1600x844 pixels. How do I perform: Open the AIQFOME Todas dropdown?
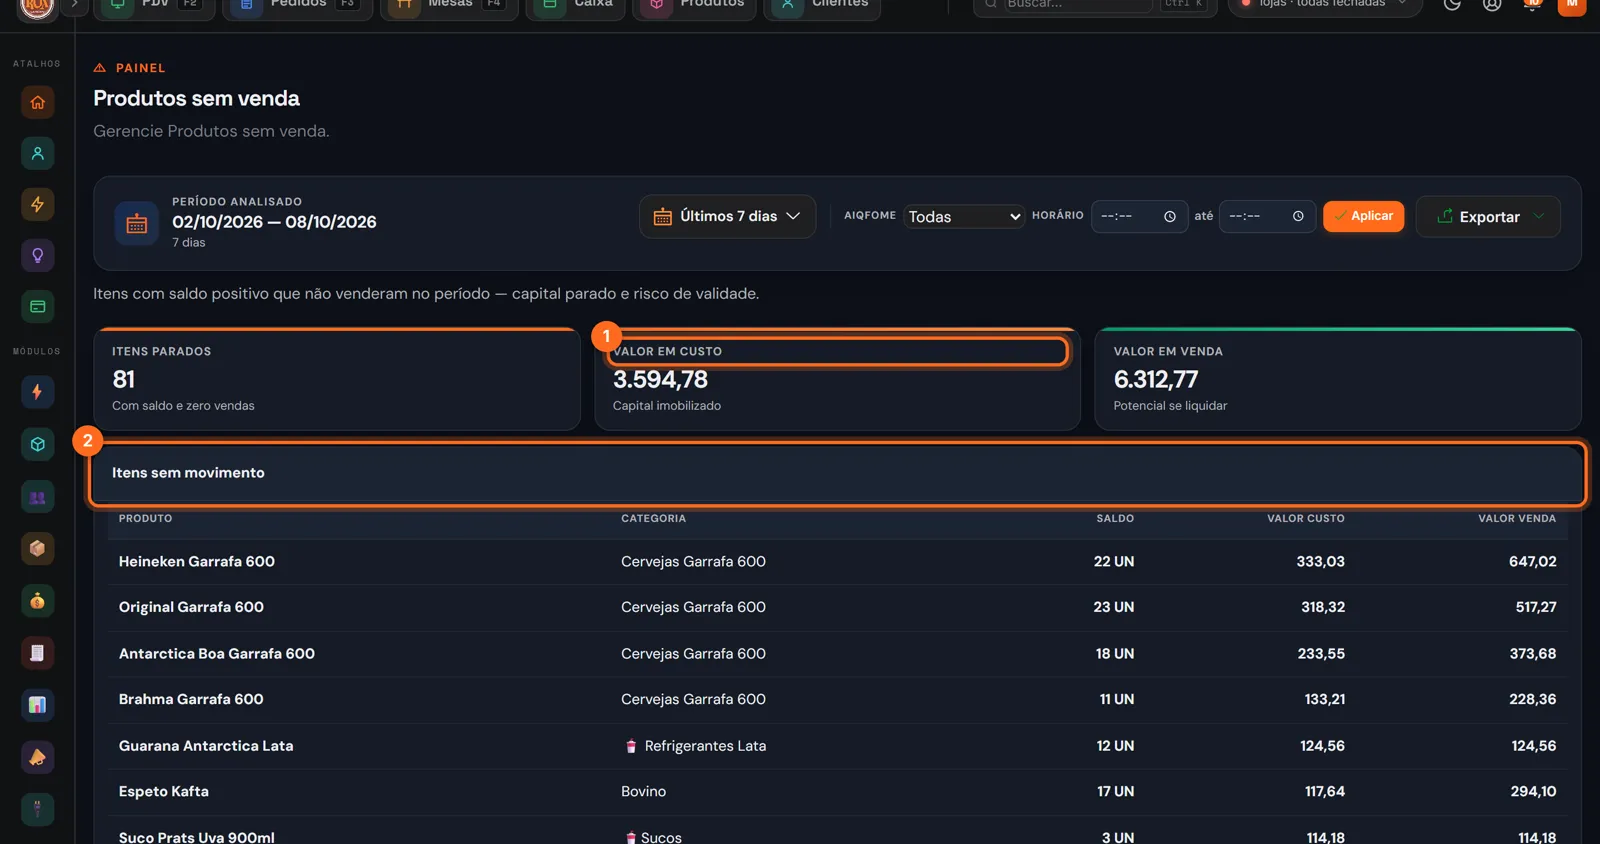click(x=964, y=216)
